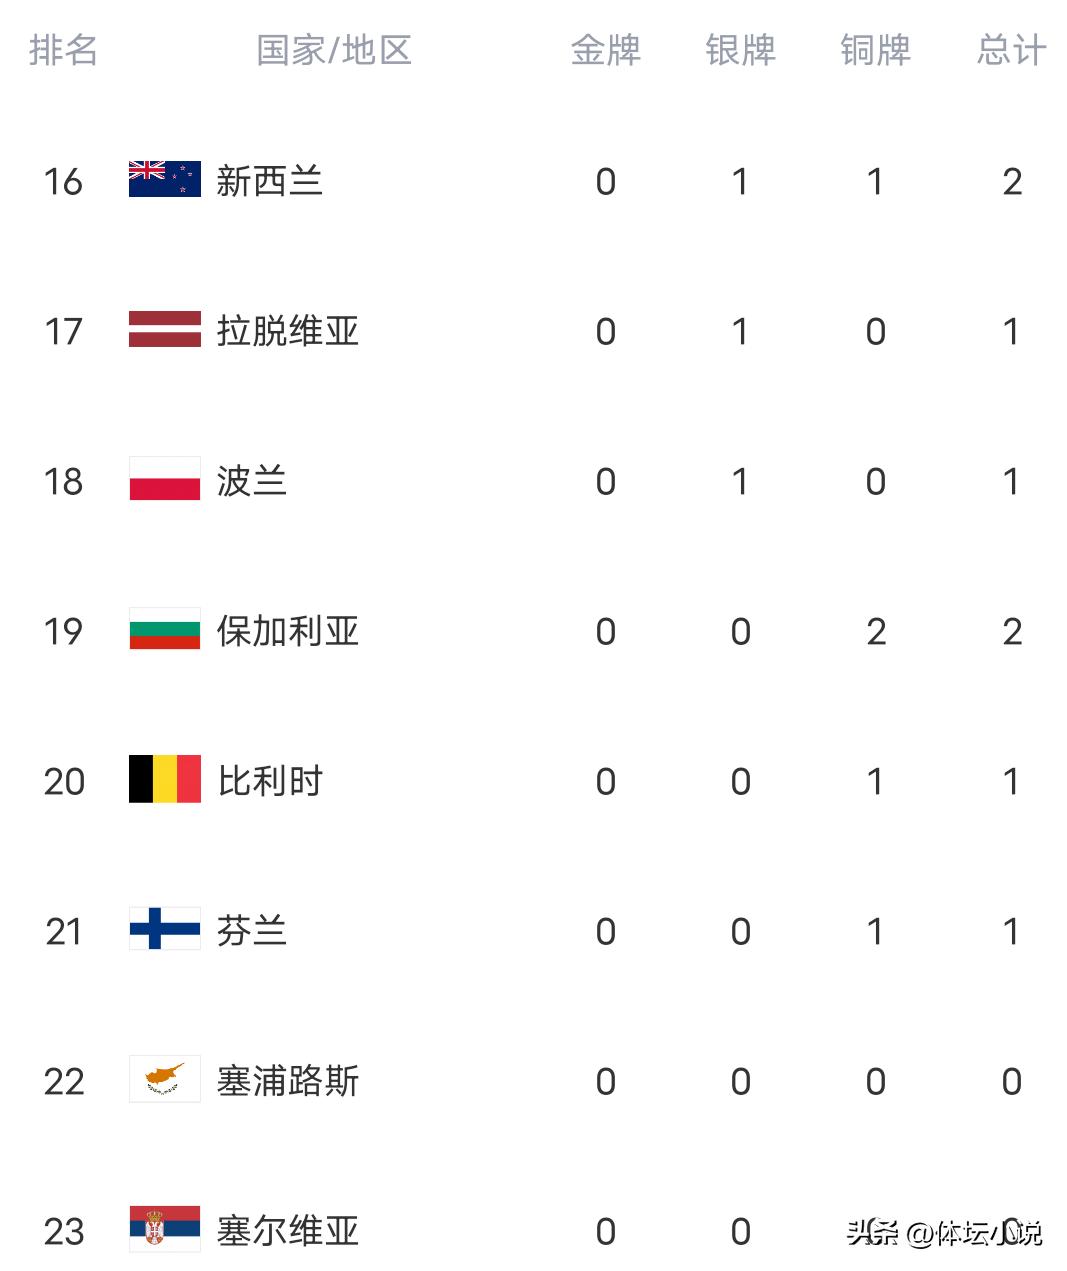Image resolution: width=1067 pixels, height=1271 pixels.
Task: Click the New Zealand flag icon
Action: (164, 180)
